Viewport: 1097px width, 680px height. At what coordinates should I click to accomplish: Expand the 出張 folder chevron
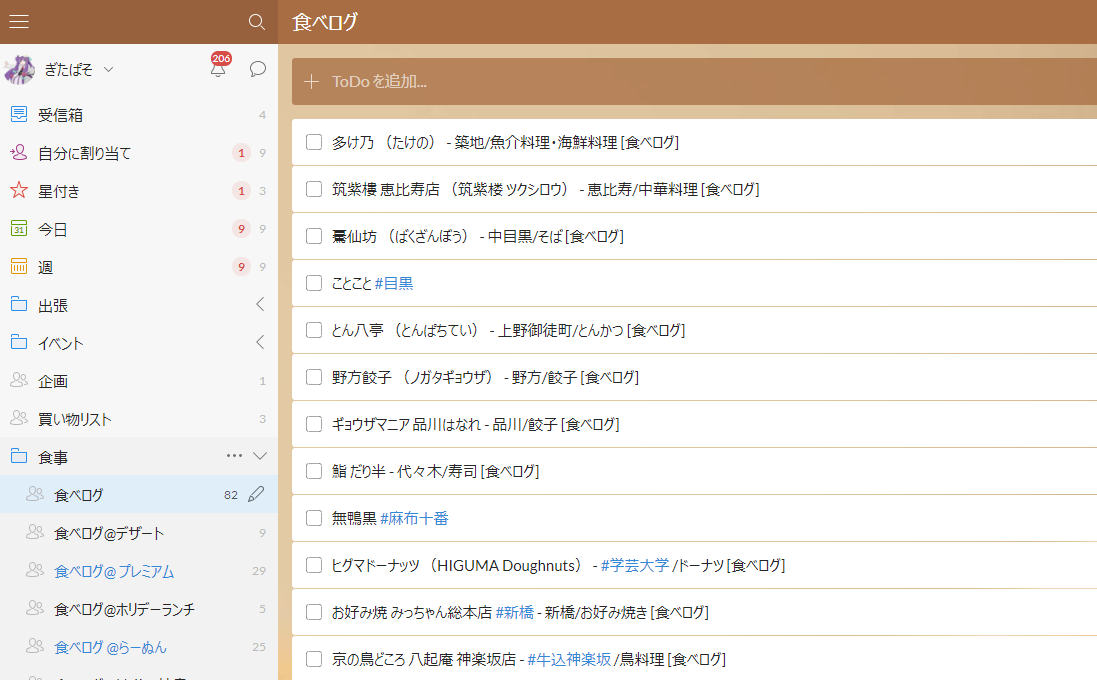point(260,304)
